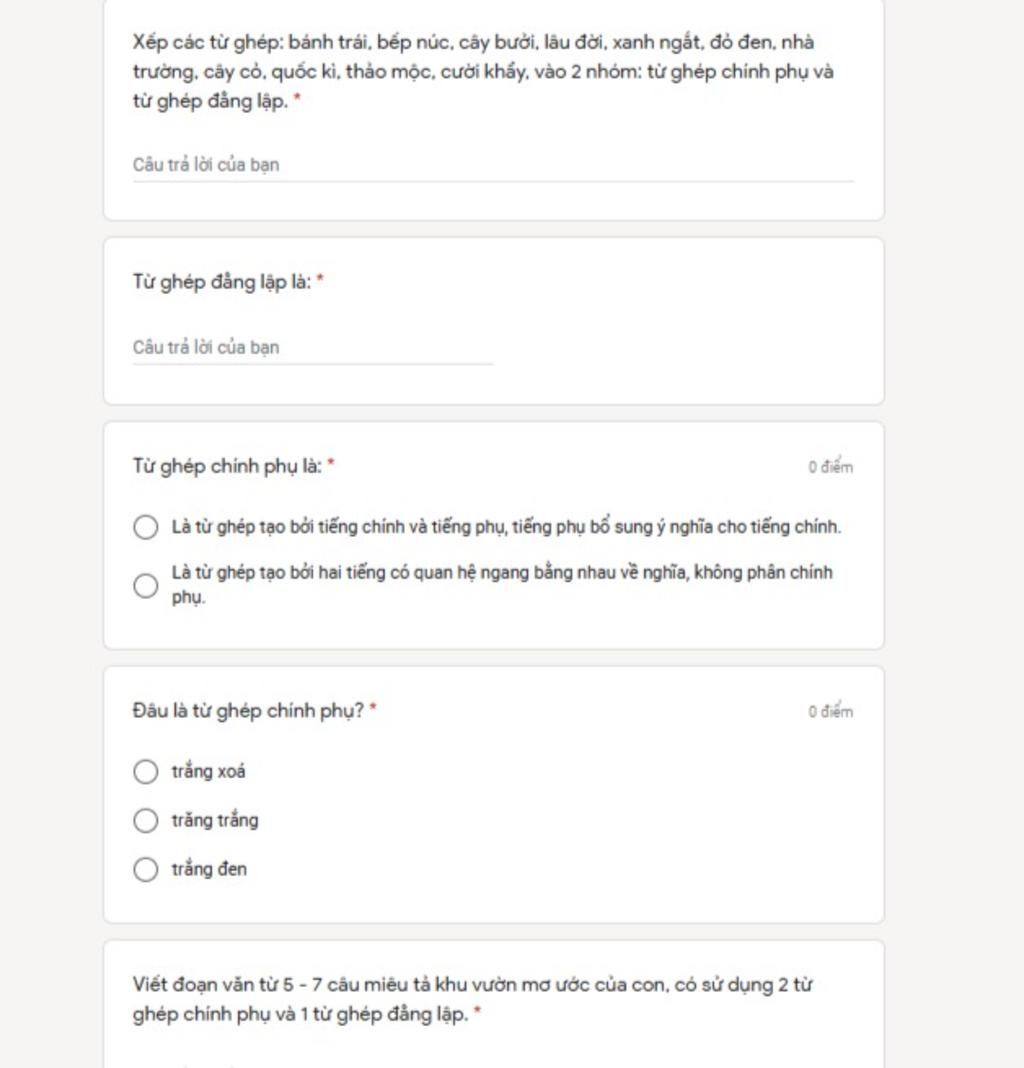
Task: Click the 'Từ ghép chính phụ là:' question title
Action: [227, 467]
